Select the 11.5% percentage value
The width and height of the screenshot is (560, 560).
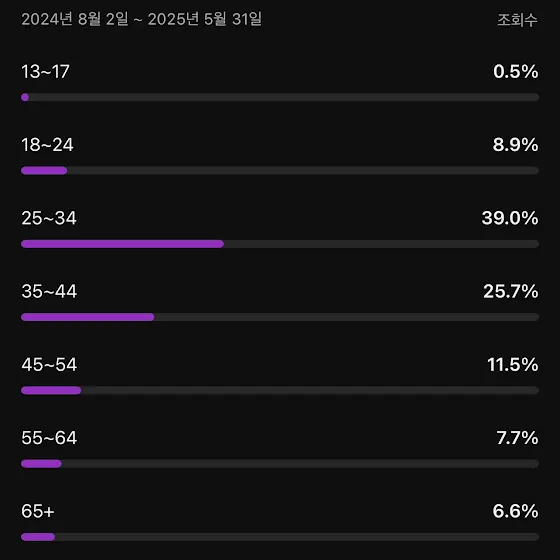[x=513, y=364]
